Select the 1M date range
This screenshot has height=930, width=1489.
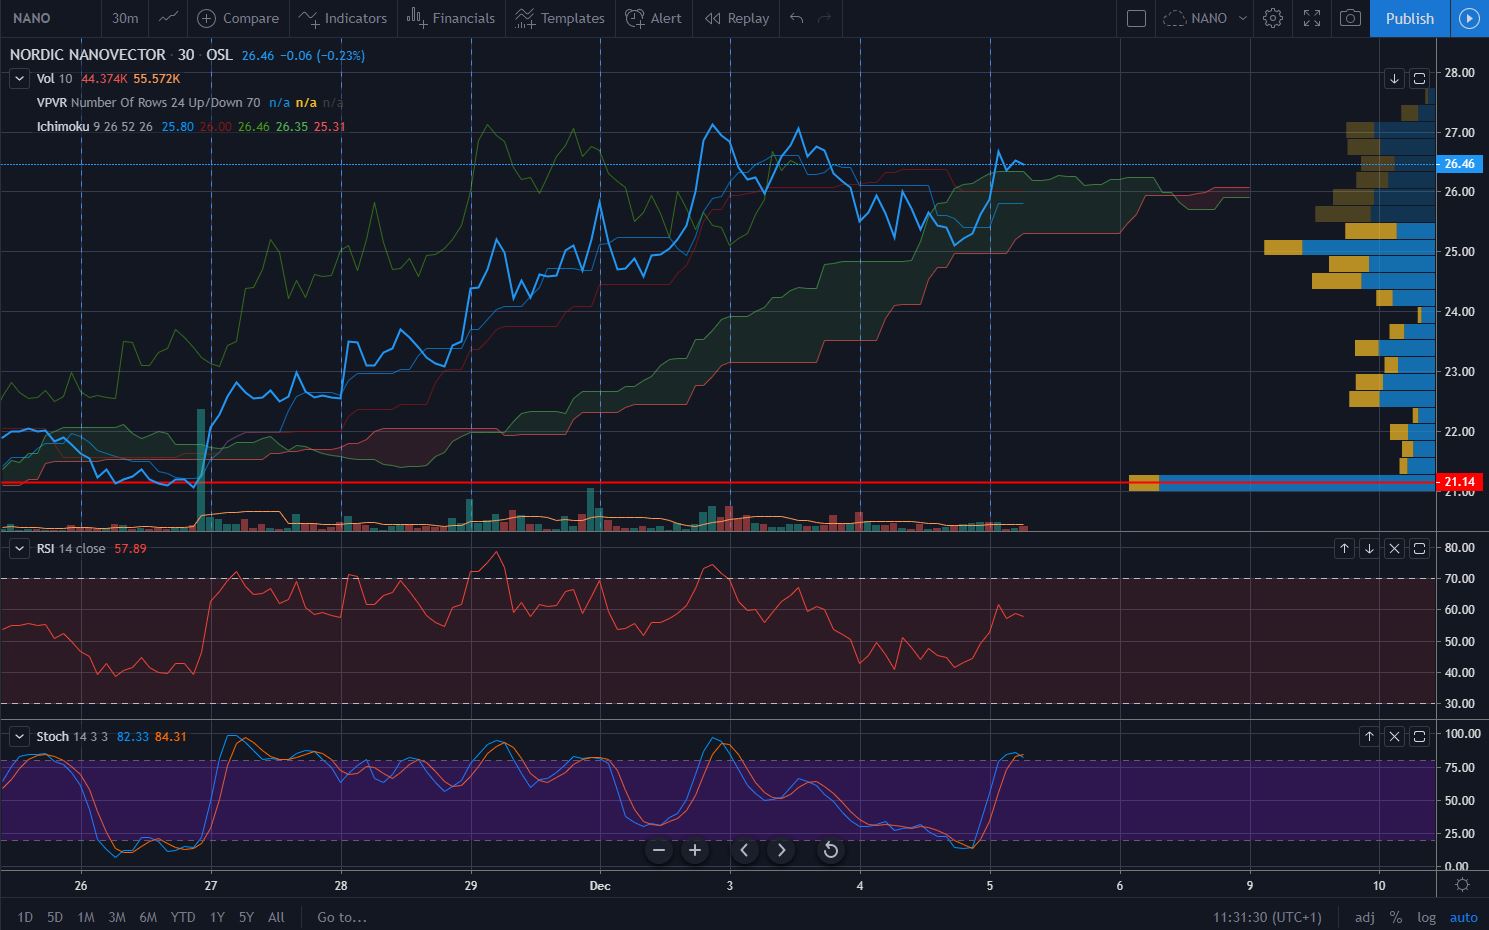(x=85, y=917)
